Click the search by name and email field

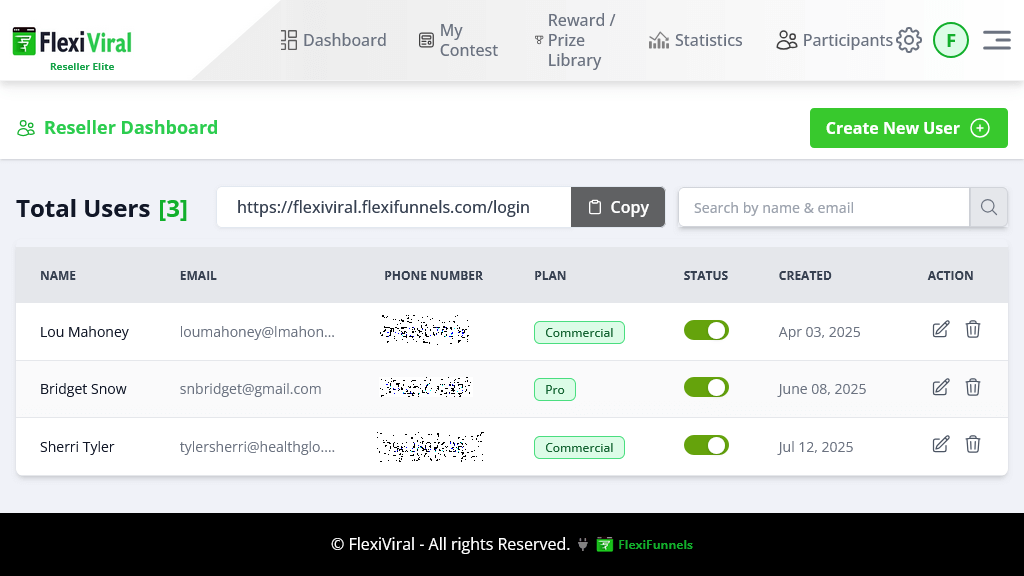coord(823,207)
